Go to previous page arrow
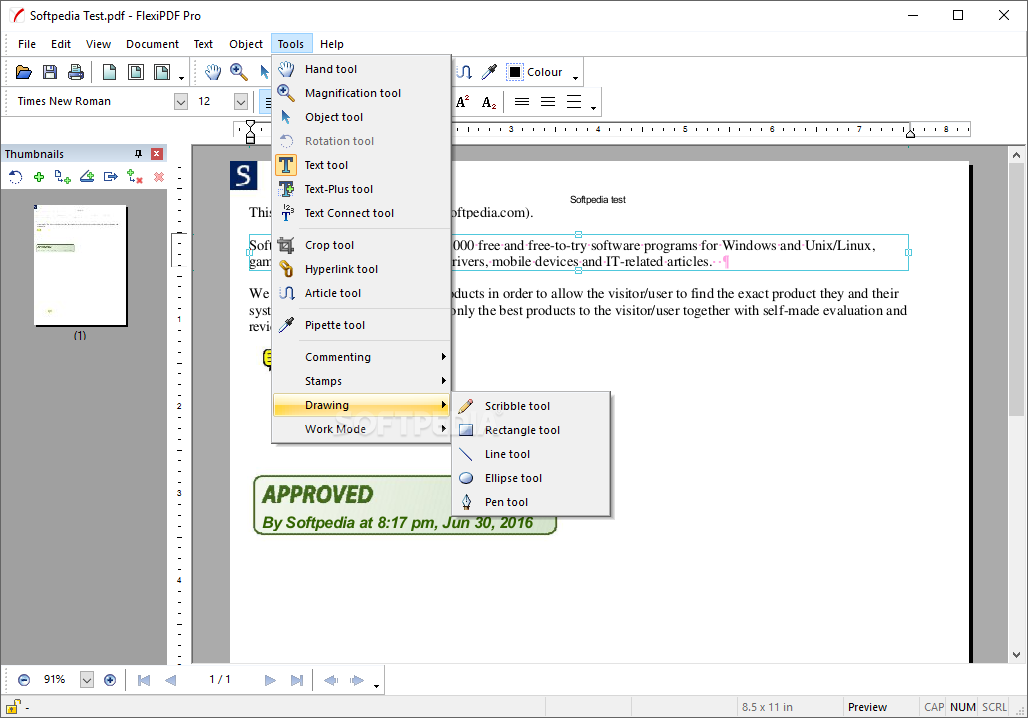Screen dimensions: 1028x718 pos(170,680)
